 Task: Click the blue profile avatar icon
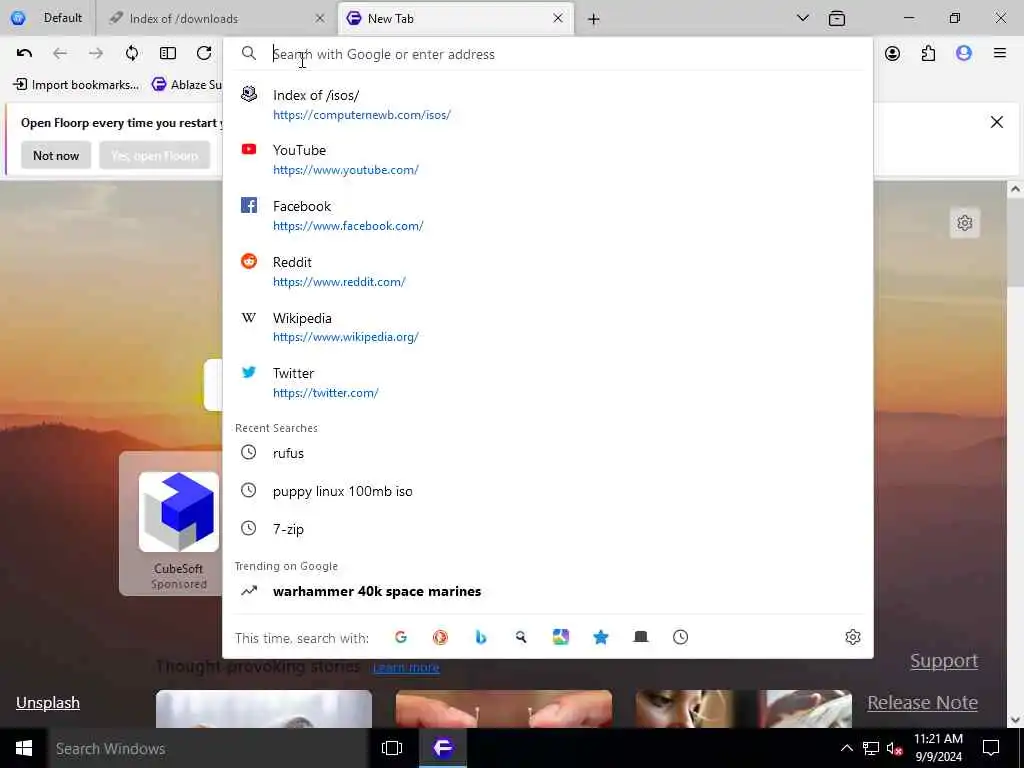coord(964,54)
